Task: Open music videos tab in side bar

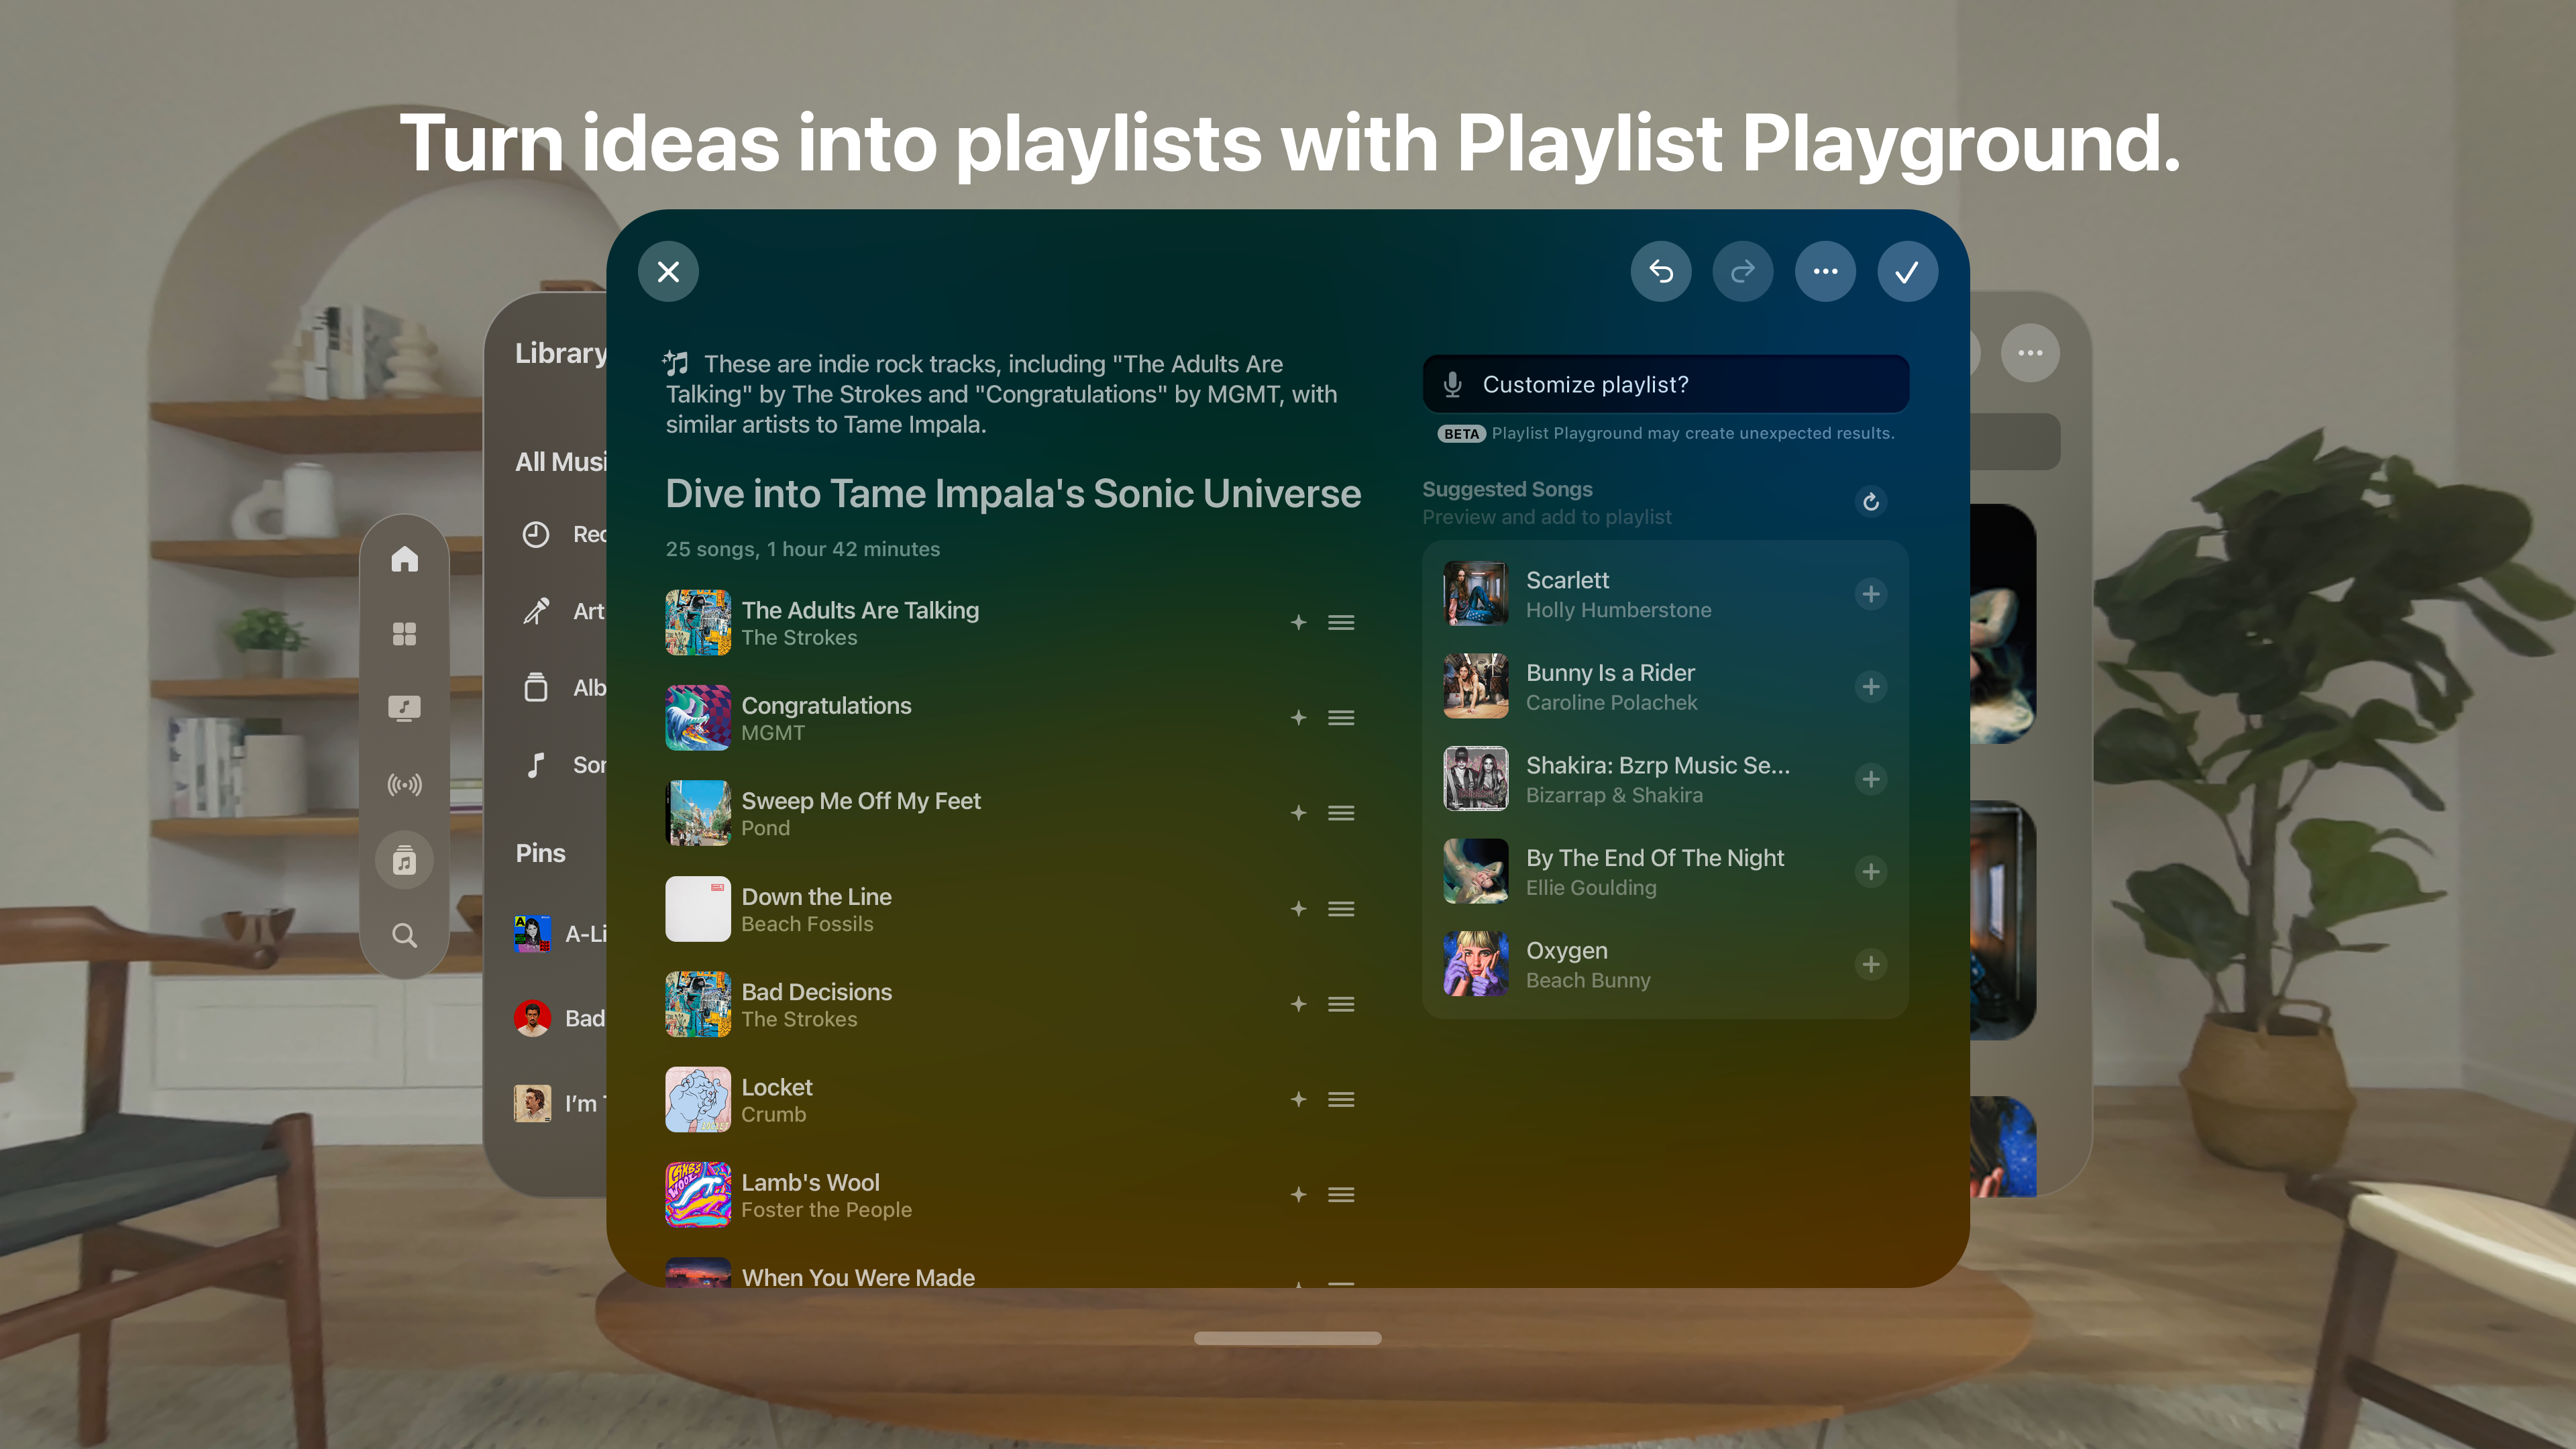Action: click(404, 709)
